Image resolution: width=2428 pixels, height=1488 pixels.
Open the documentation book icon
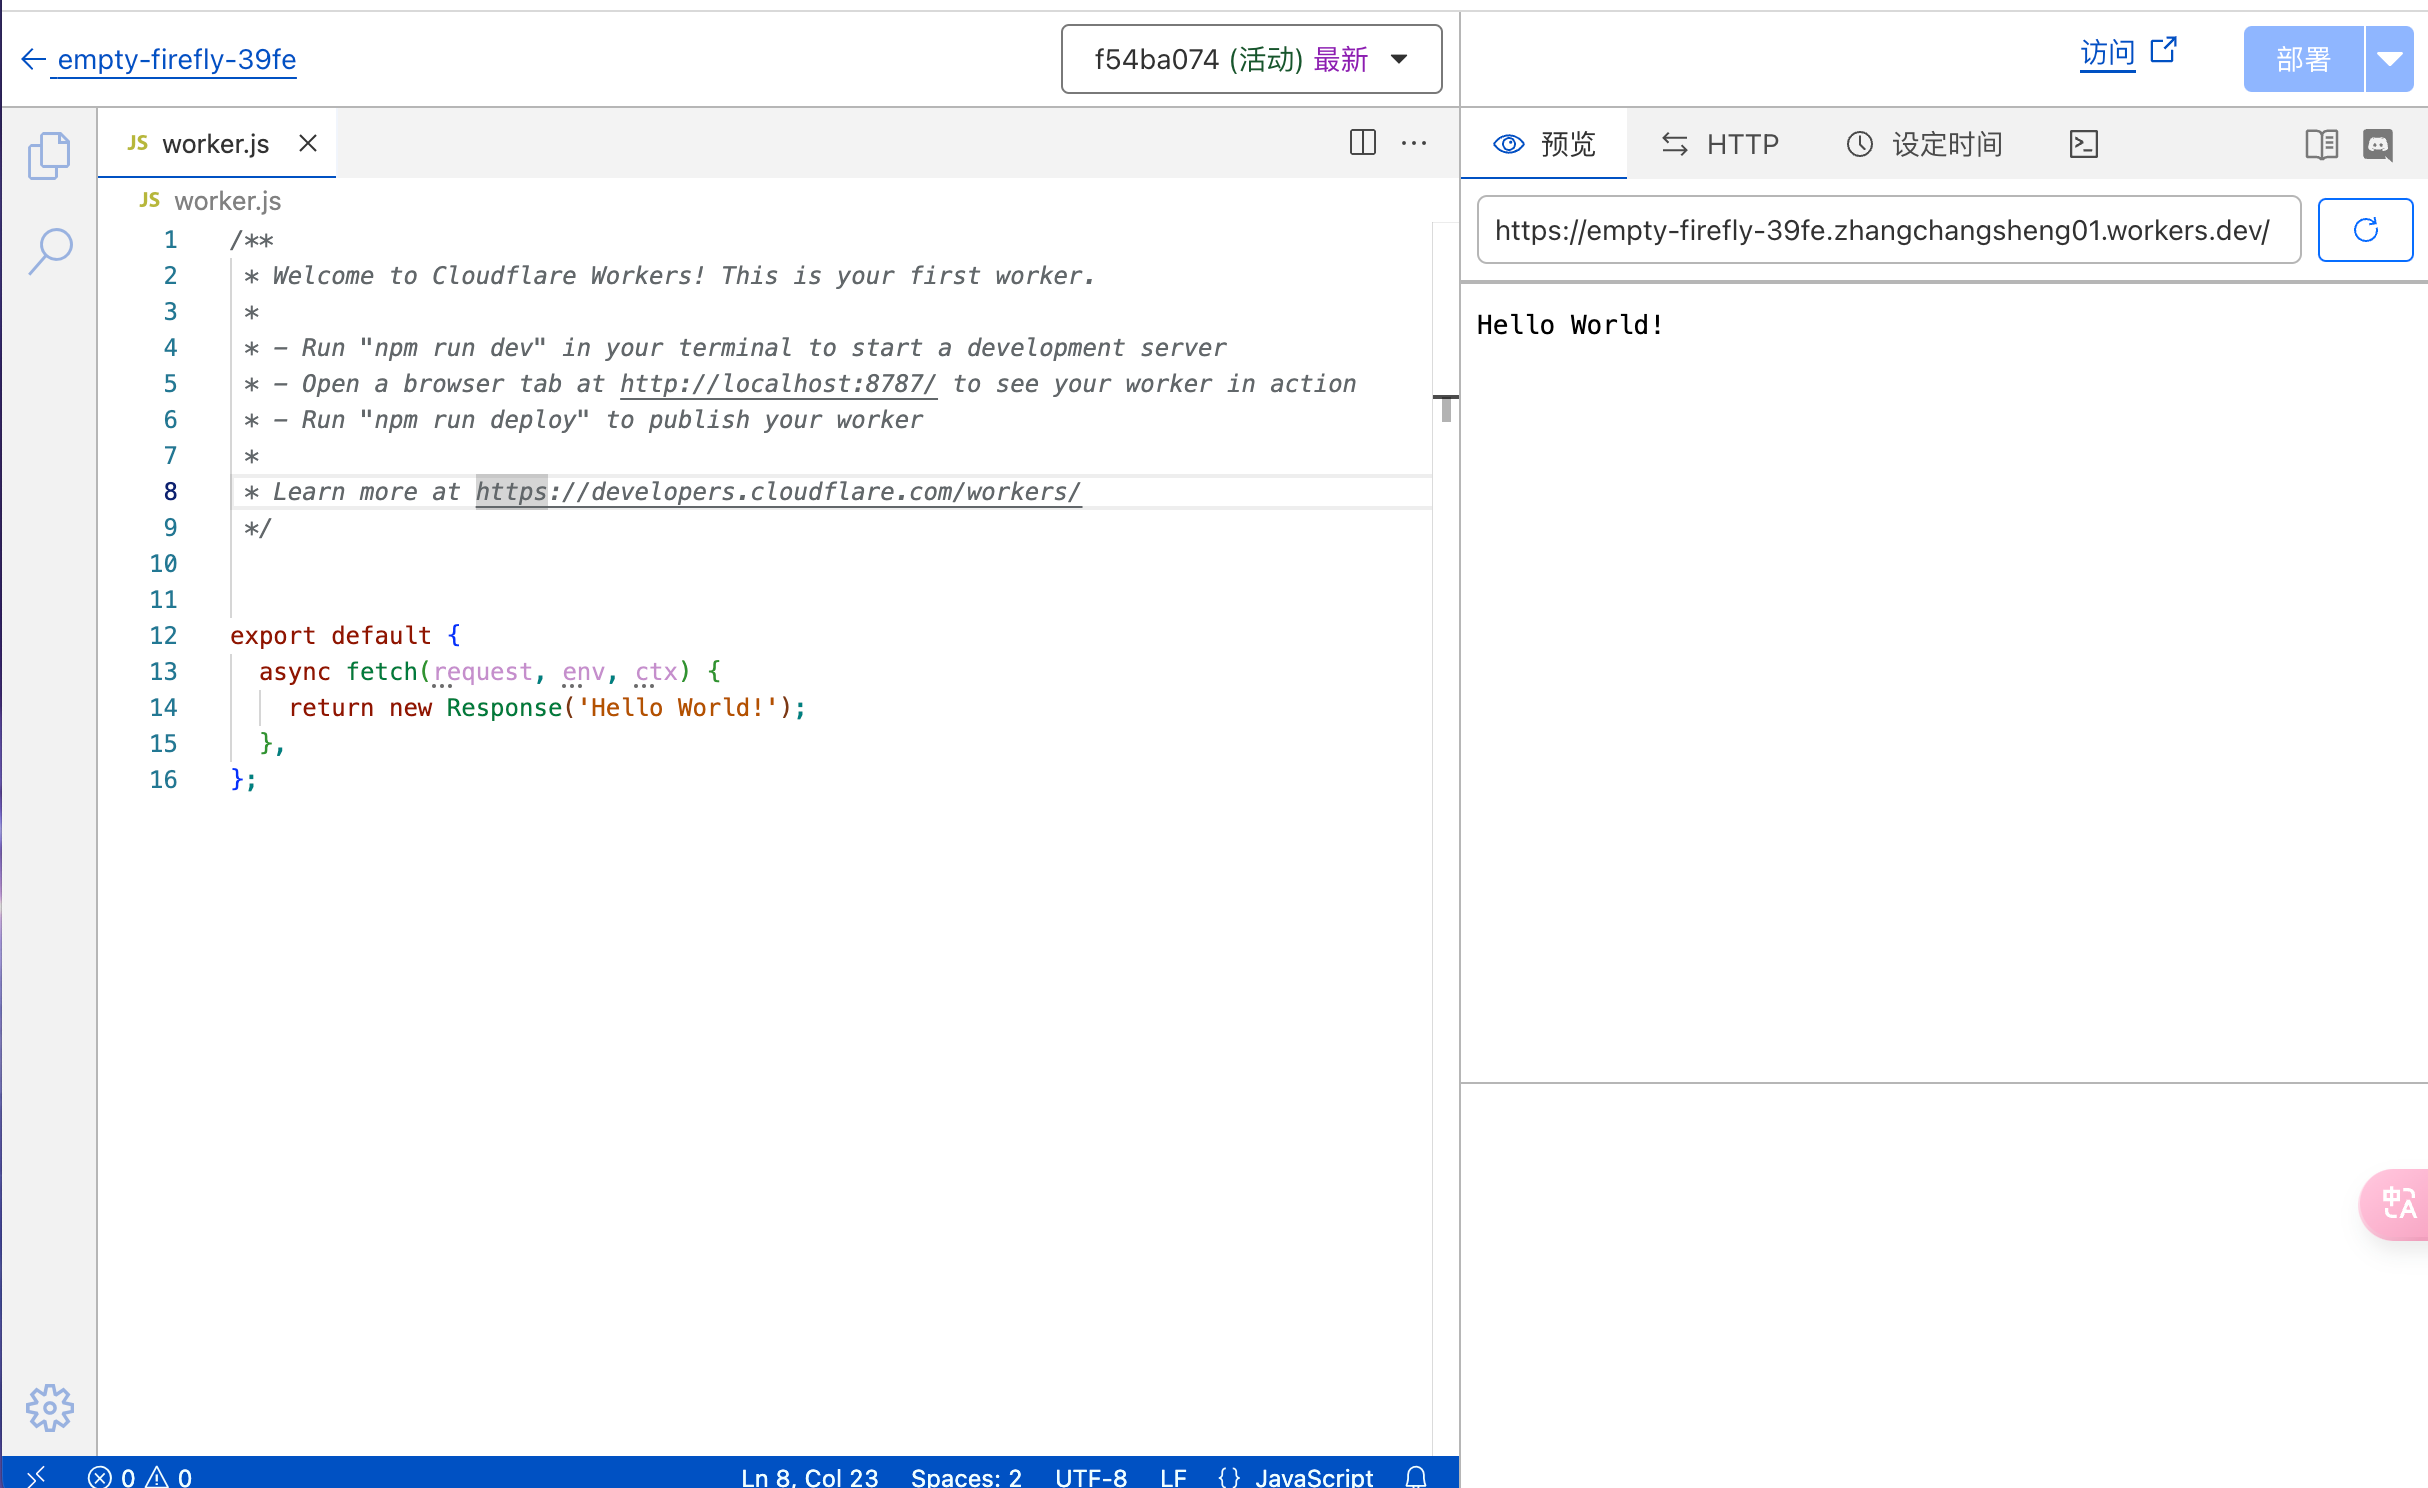(2321, 144)
